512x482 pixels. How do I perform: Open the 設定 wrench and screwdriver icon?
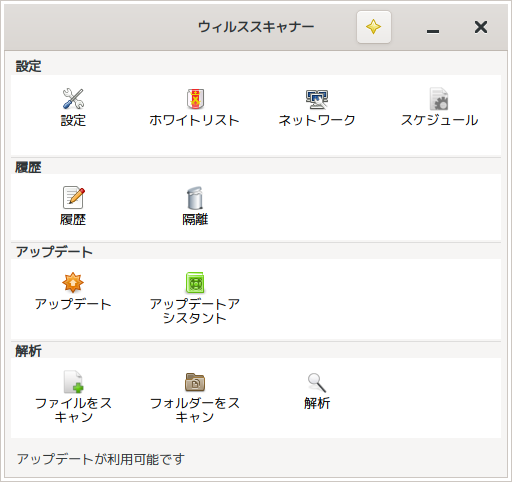73,99
